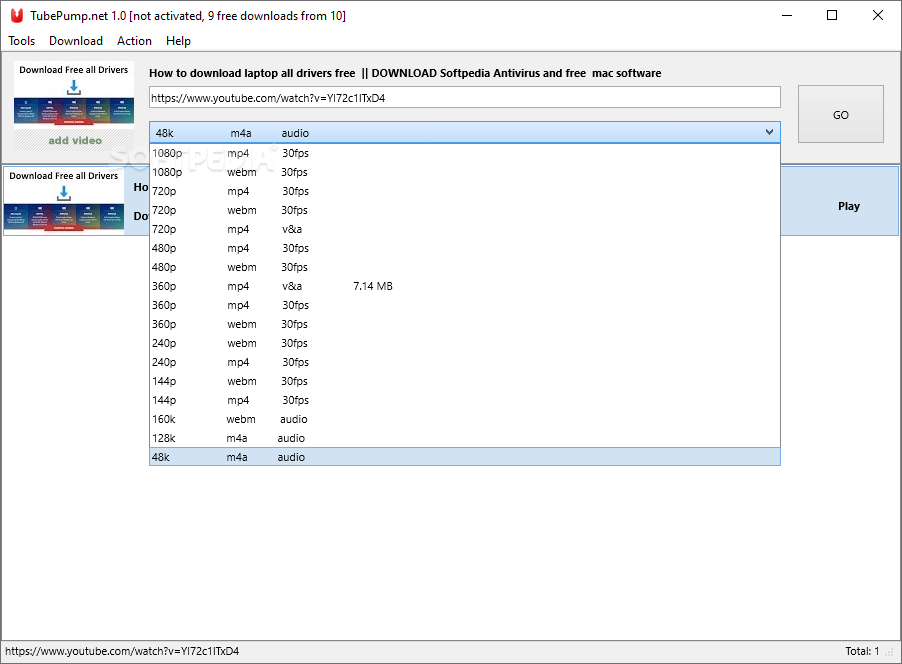
Task: Select the 160k webm audio format
Action: (x=465, y=419)
